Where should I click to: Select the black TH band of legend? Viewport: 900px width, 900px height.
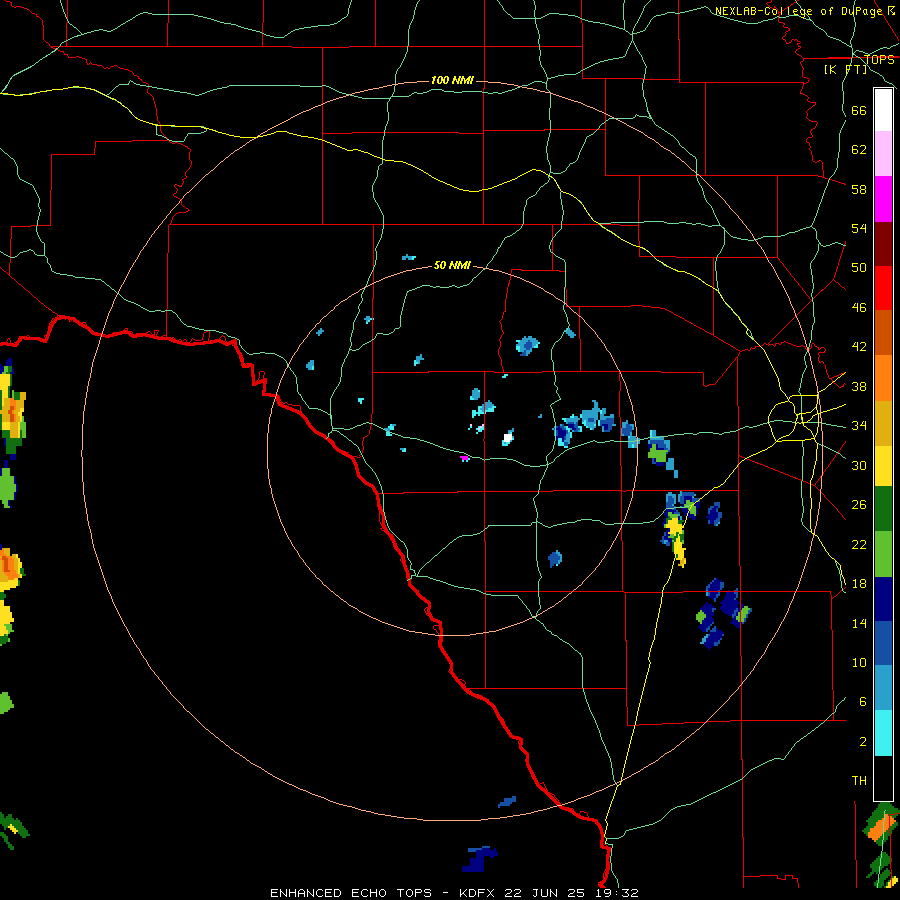[883, 778]
